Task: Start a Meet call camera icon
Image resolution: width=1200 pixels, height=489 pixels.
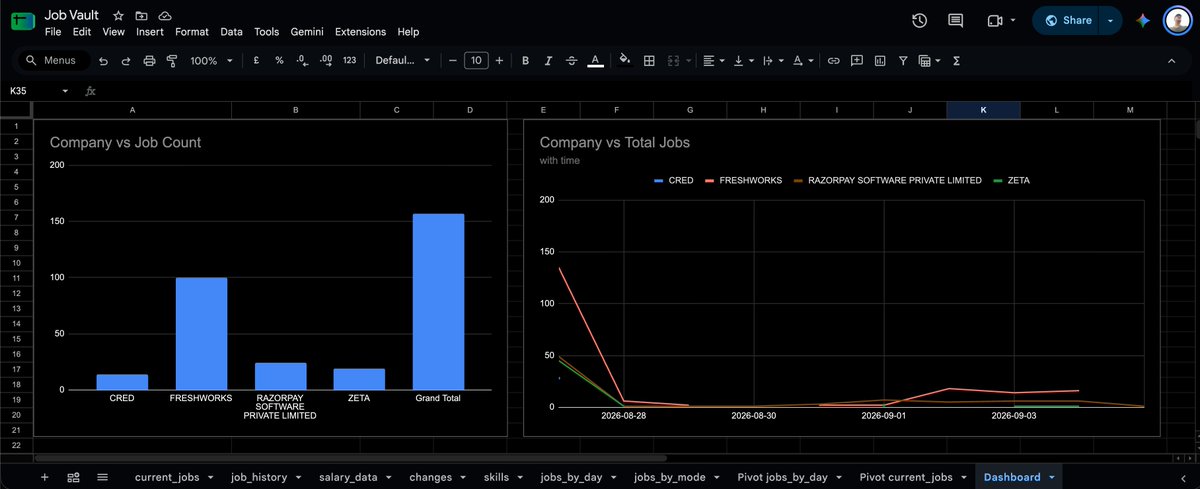Action: click(994, 20)
